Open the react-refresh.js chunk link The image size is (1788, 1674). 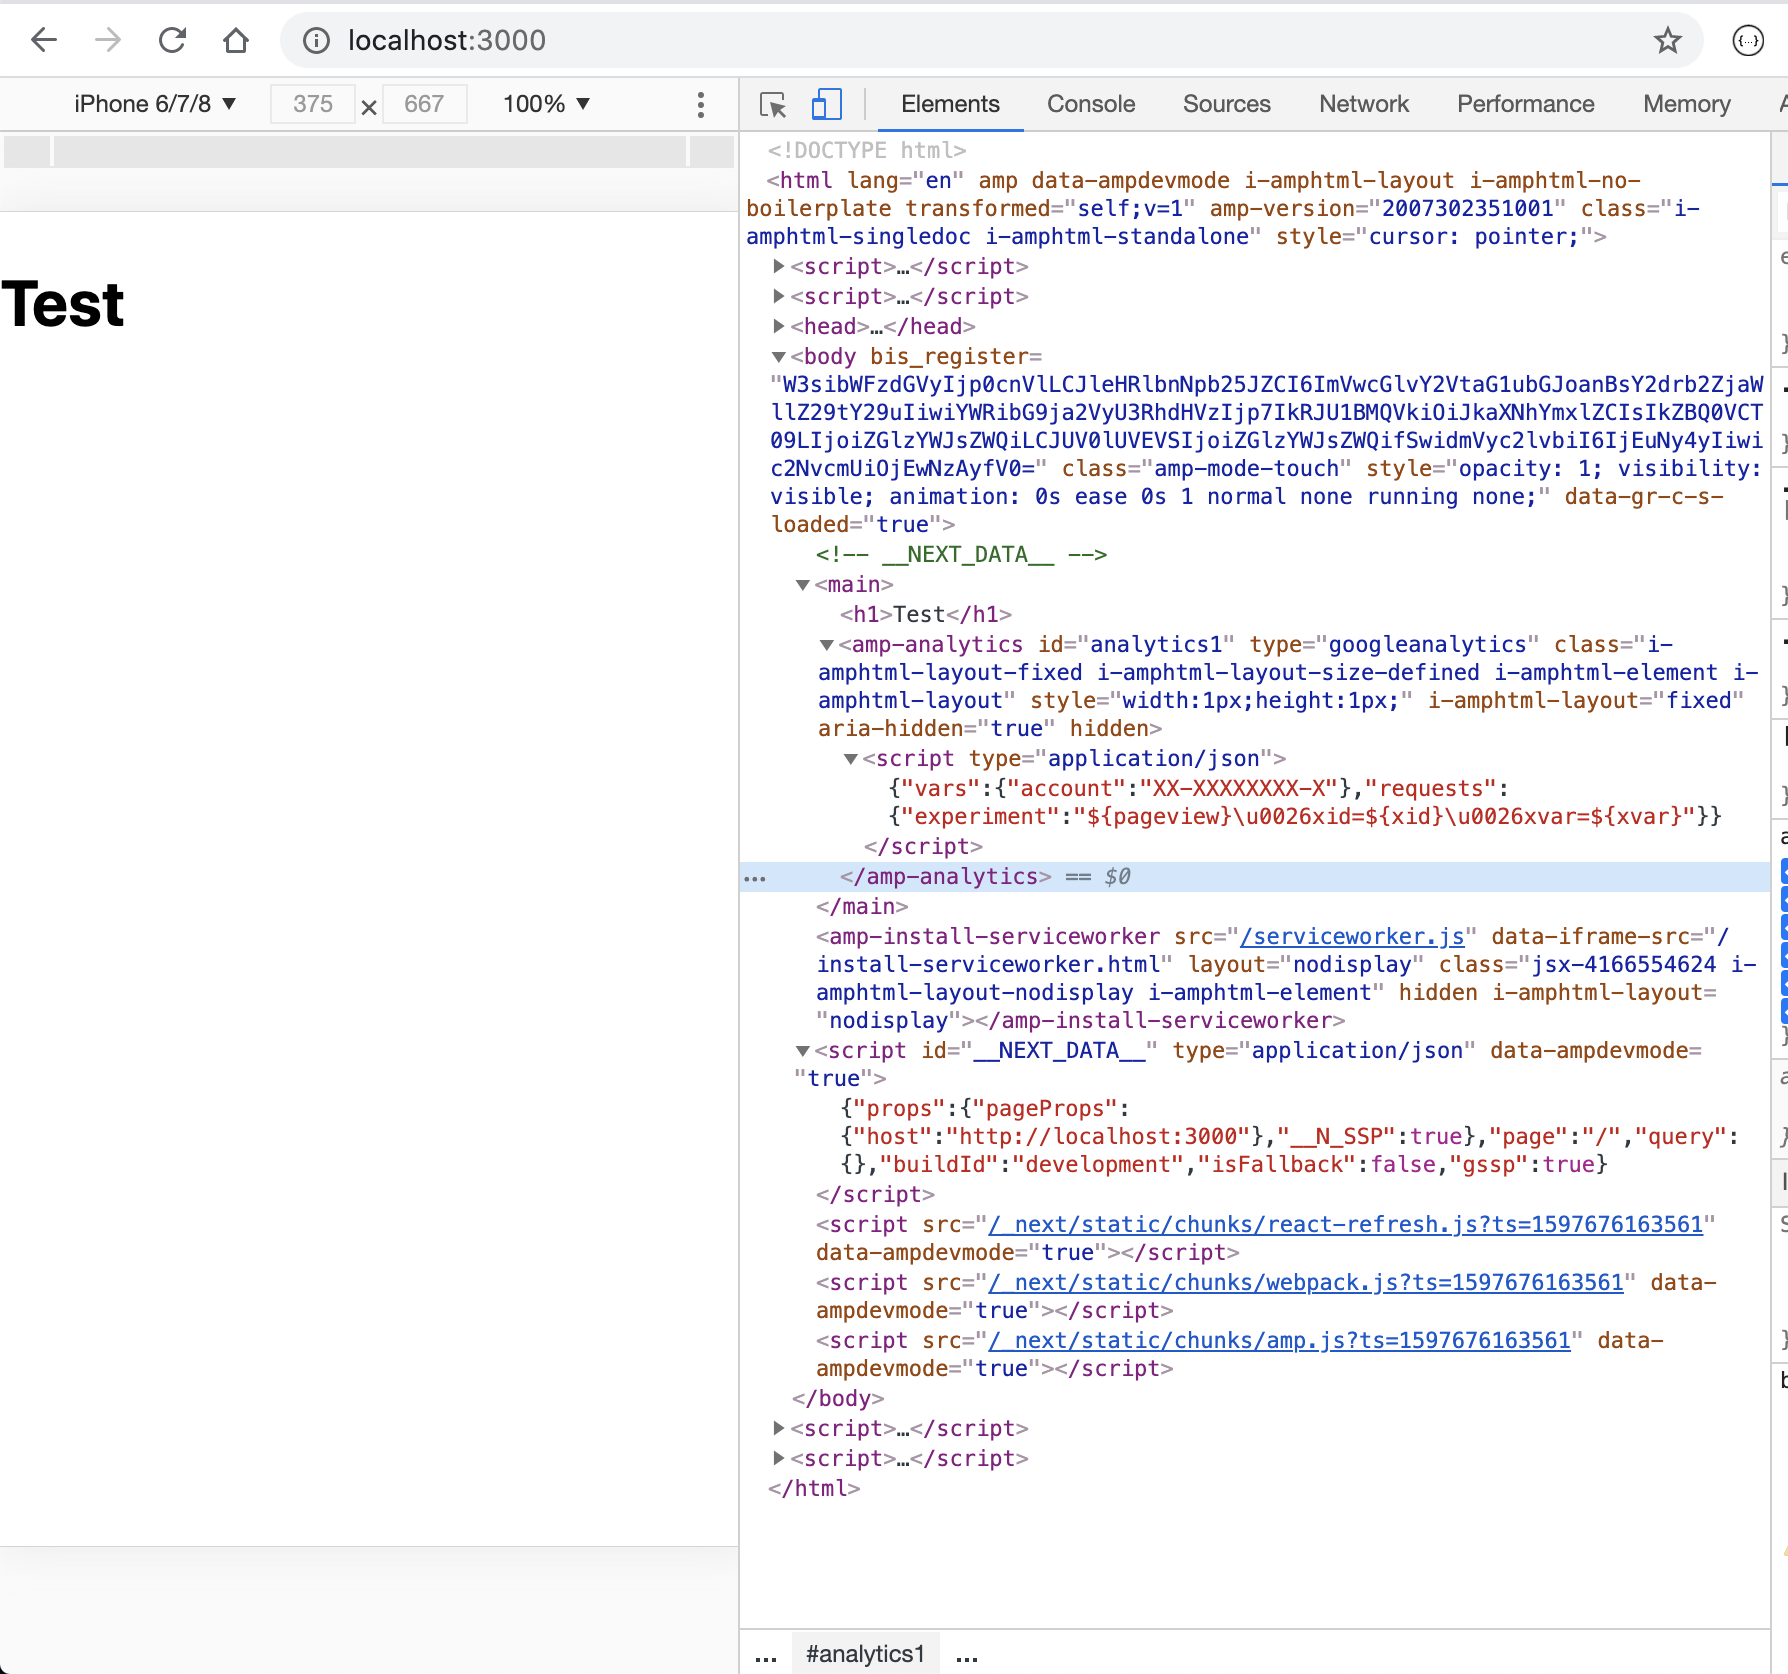[x=1345, y=1224]
